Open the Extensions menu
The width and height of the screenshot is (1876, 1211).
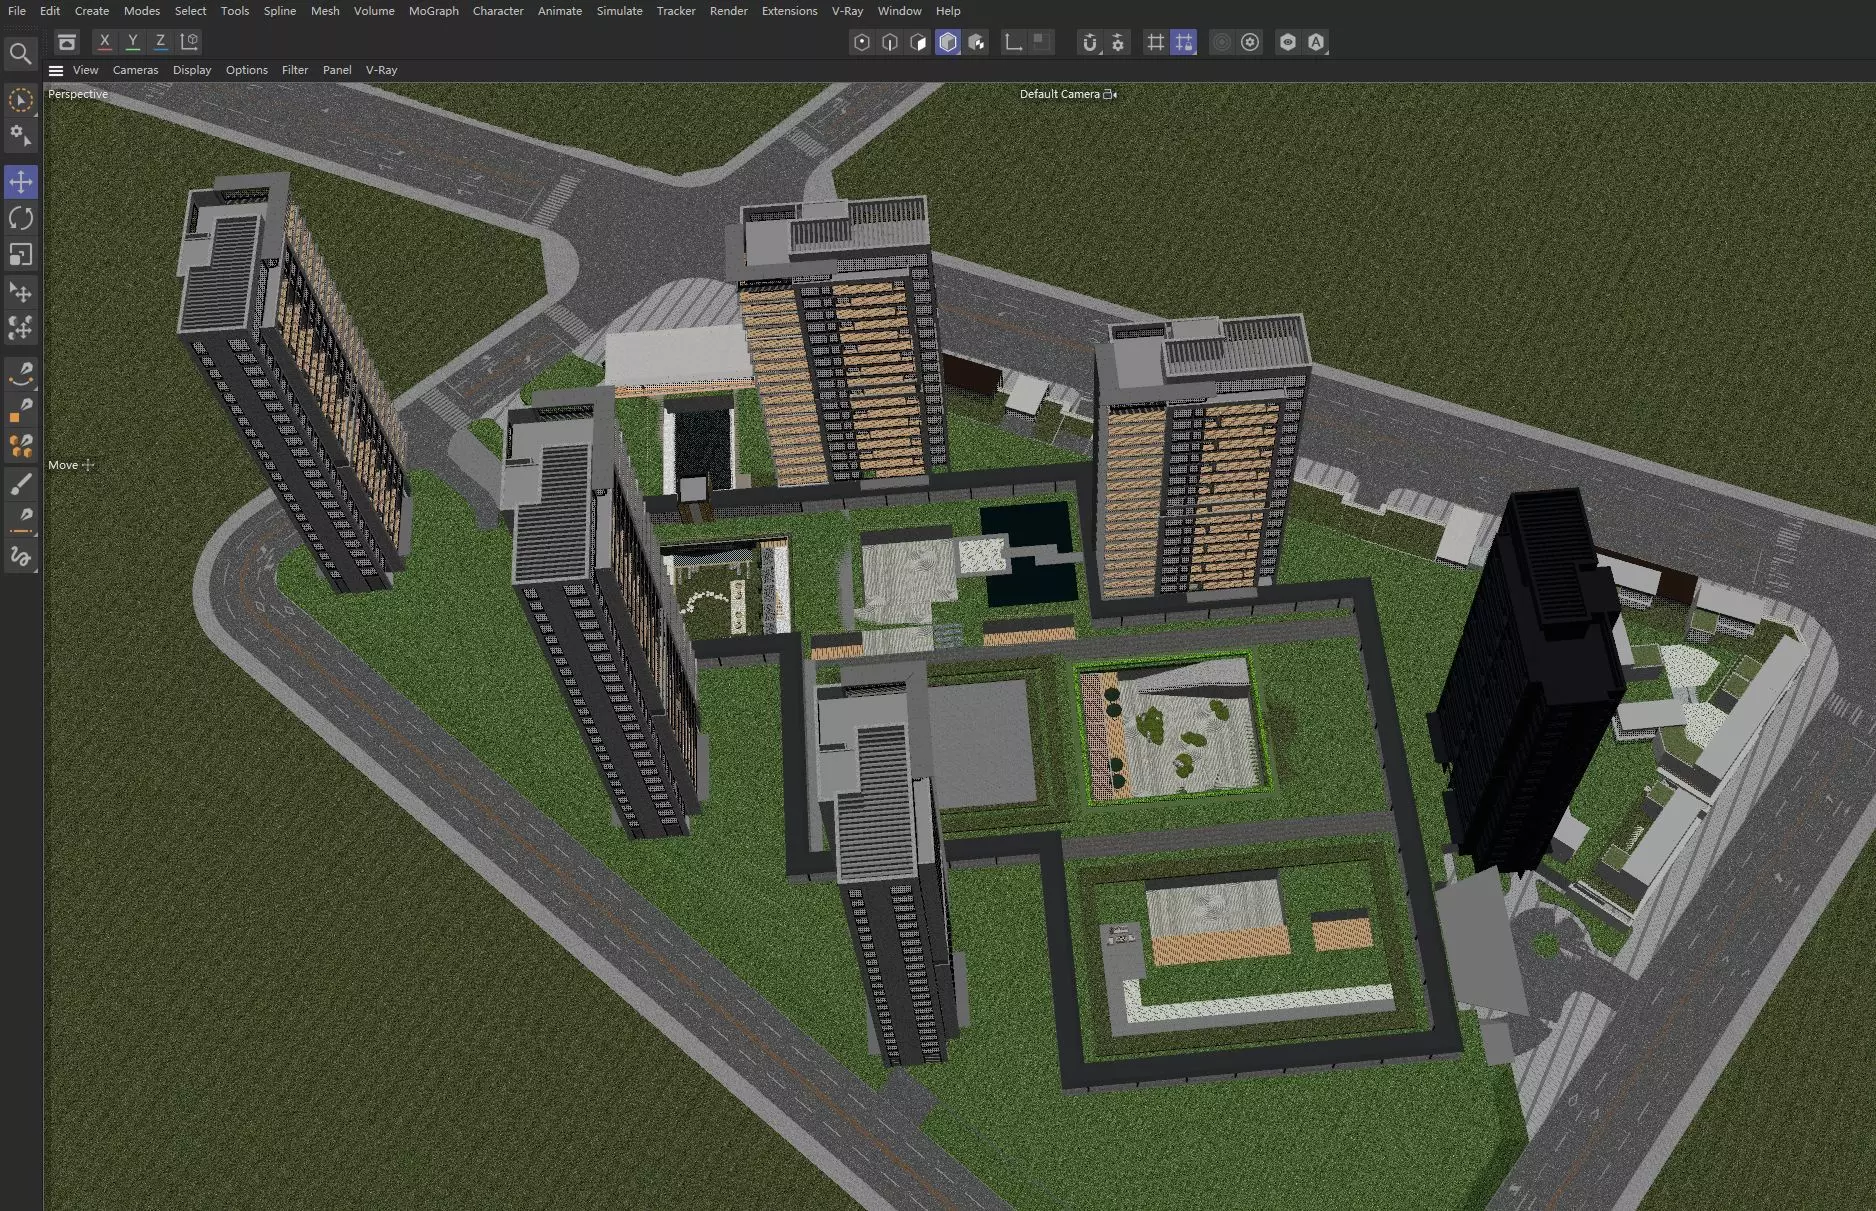pos(789,11)
